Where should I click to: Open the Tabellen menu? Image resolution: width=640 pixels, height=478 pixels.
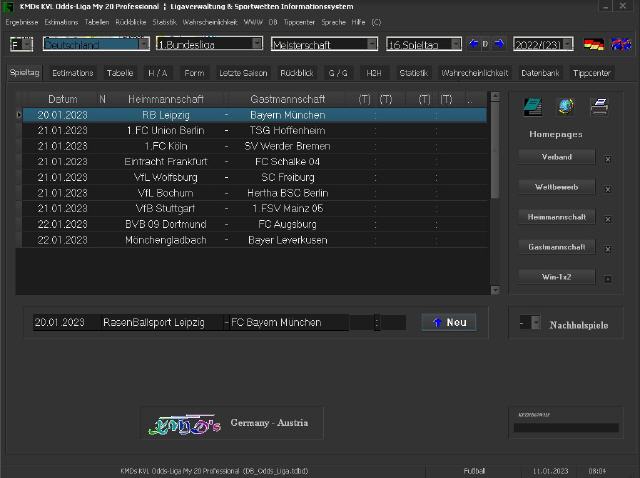tap(97, 22)
